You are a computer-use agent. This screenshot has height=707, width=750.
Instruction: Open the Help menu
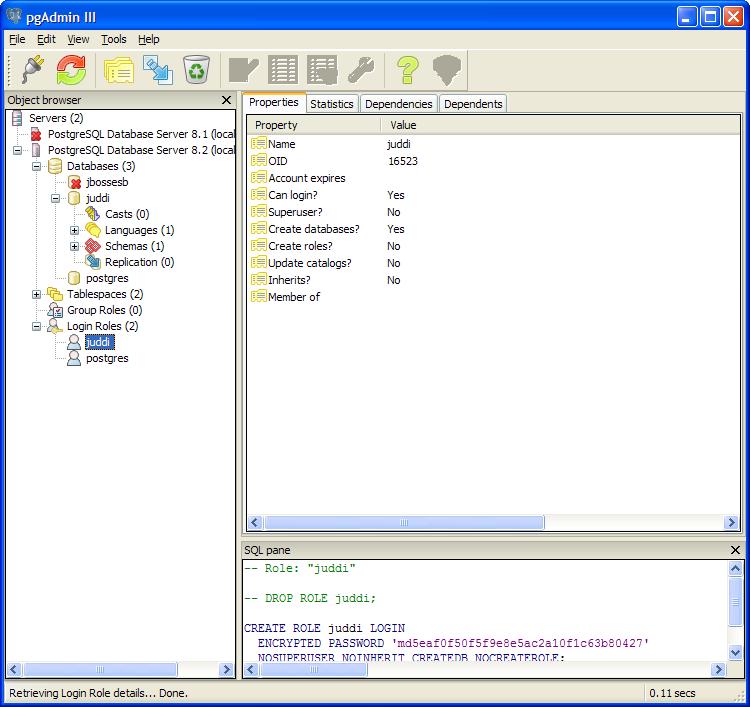pyautogui.click(x=149, y=39)
